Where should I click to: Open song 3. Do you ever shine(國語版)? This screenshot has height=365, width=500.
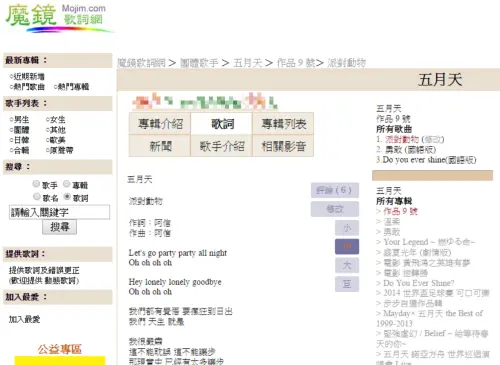[429, 160]
